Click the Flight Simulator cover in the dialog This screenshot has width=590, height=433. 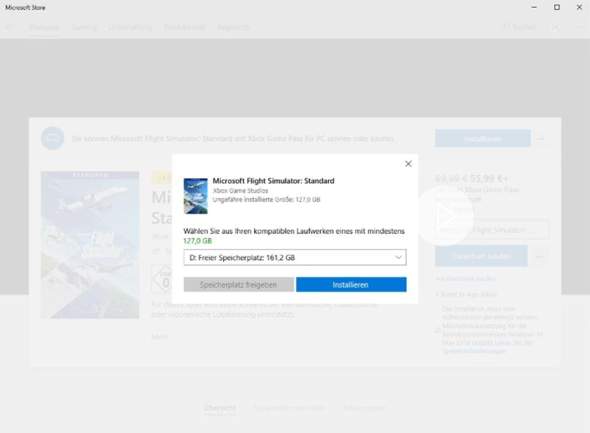click(x=196, y=196)
